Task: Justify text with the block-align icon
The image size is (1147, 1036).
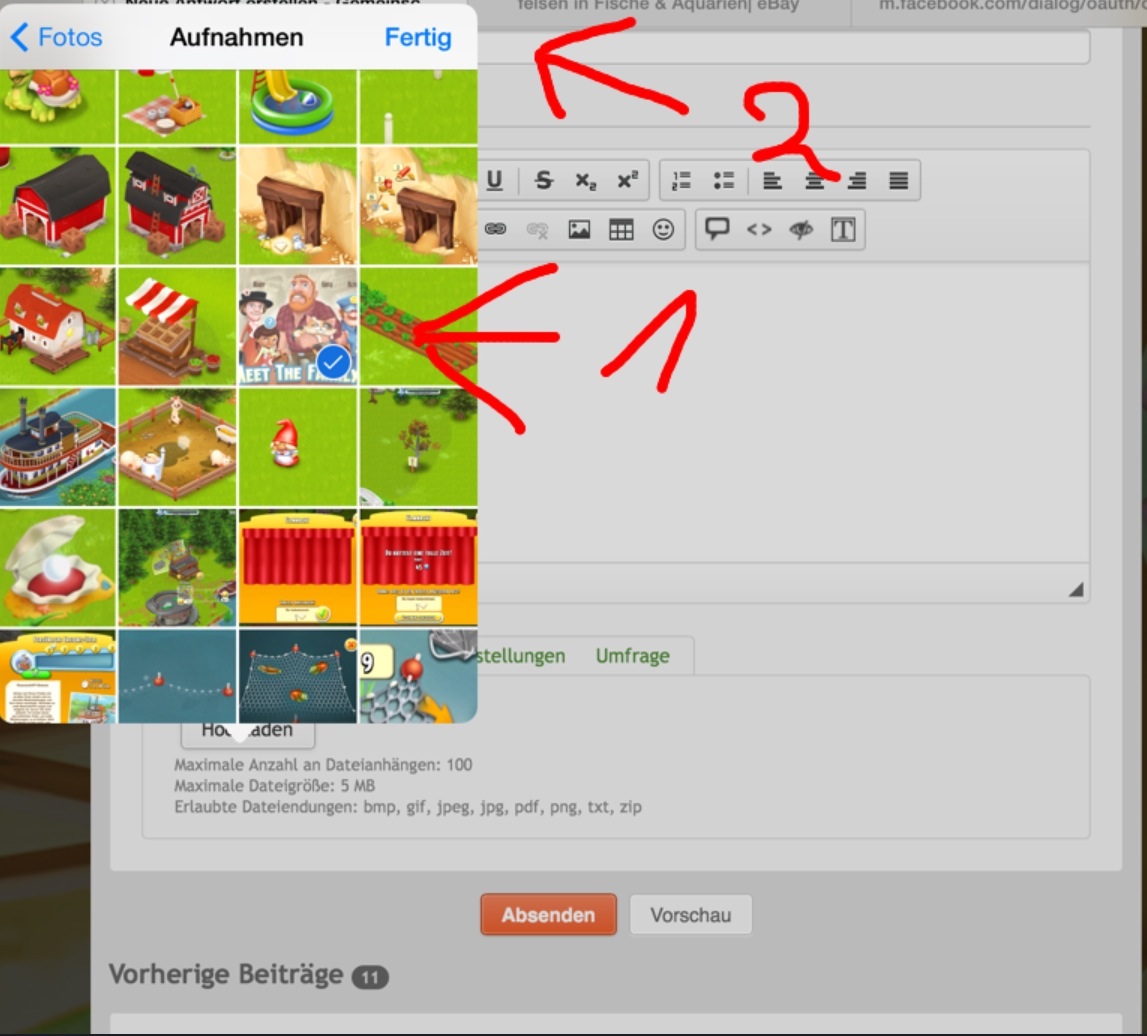Action: point(898,180)
